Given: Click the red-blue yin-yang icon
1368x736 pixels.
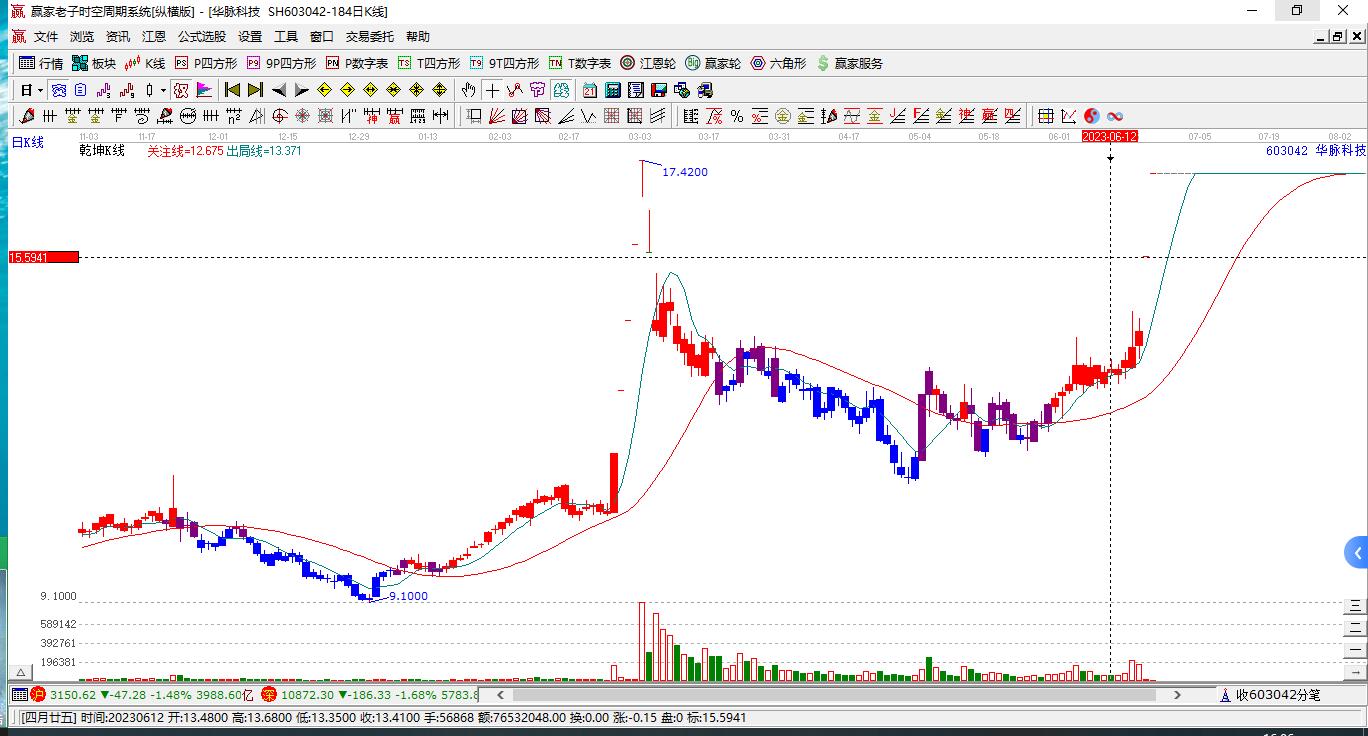Looking at the screenshot, I should pyautogui.click(x=1092, y=116).
